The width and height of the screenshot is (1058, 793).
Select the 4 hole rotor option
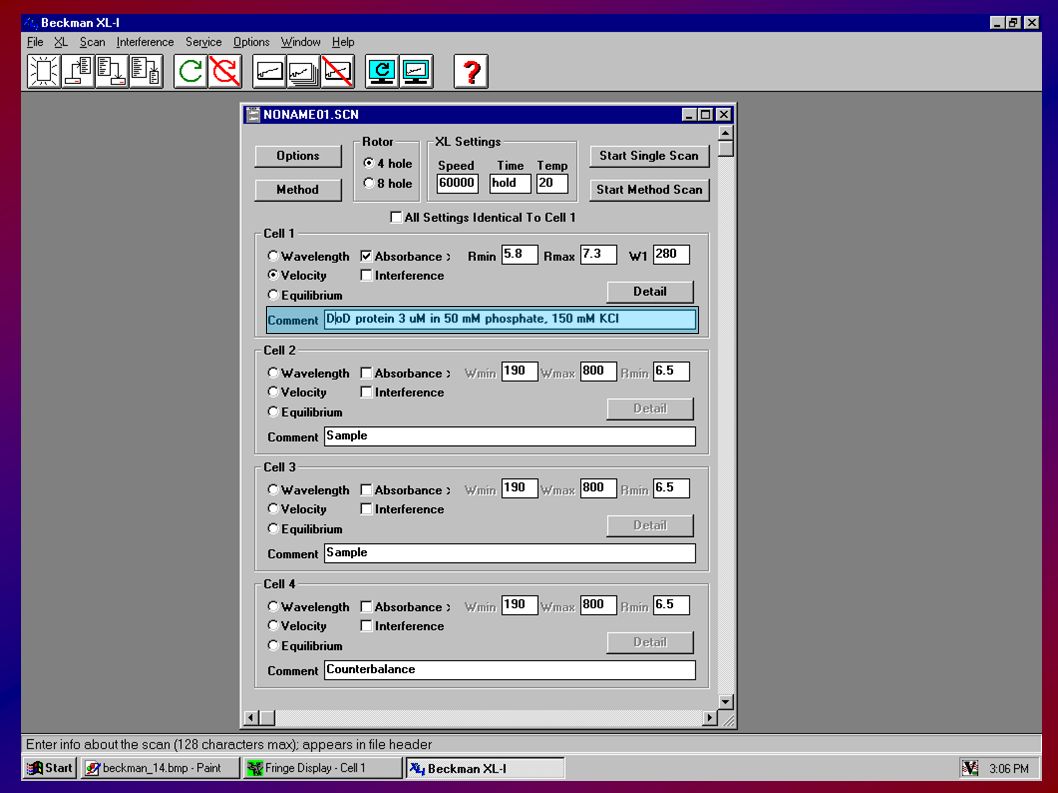[x=368, y=163]
